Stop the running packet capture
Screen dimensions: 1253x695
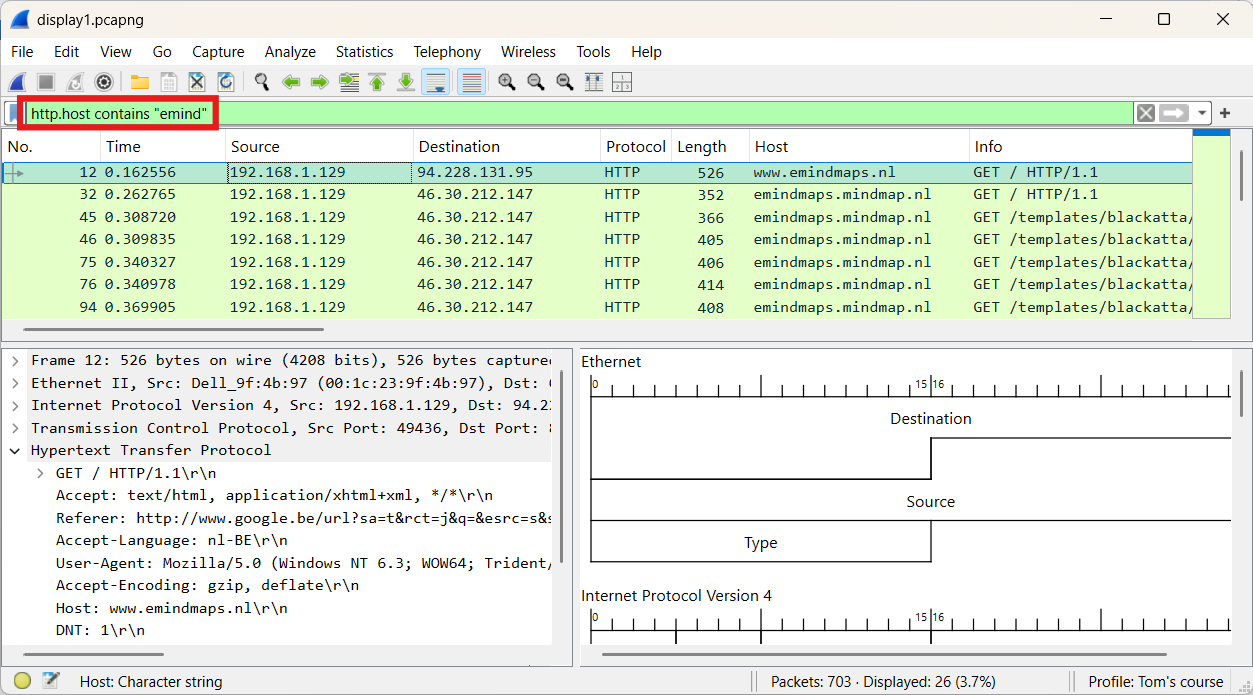coord(46,82)
